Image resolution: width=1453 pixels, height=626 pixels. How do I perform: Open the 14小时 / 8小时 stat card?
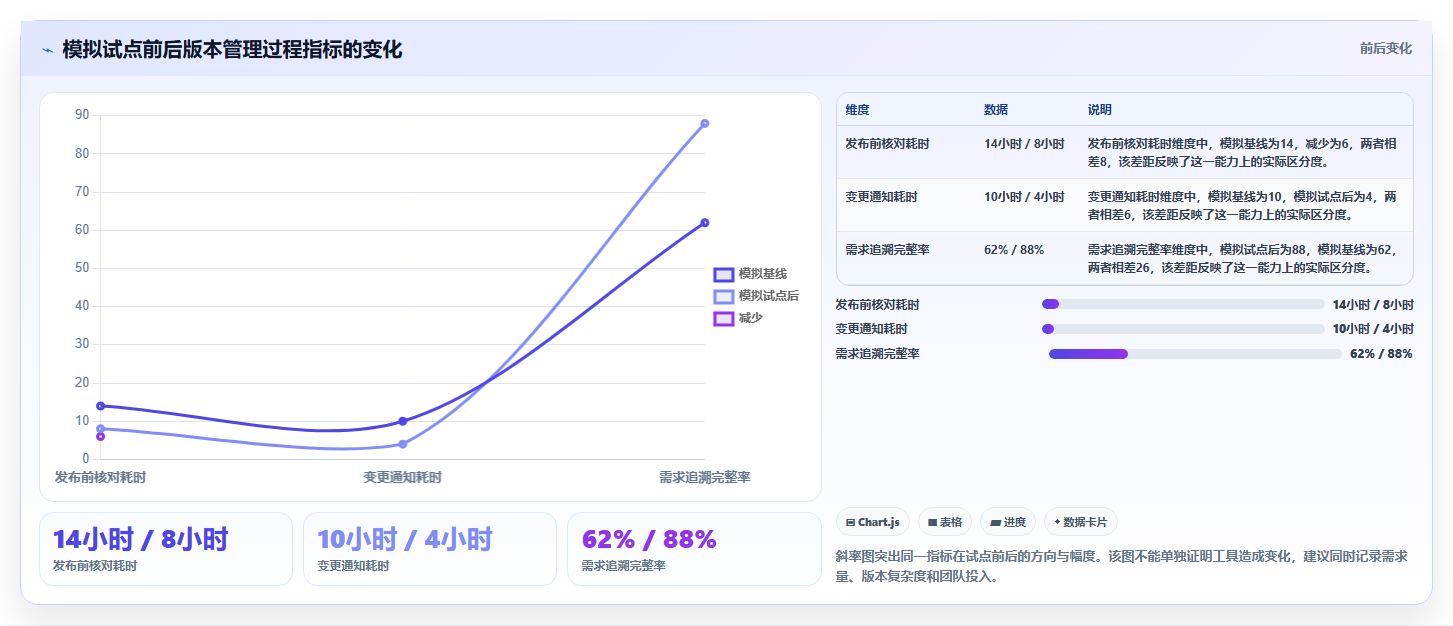[166, 549]
